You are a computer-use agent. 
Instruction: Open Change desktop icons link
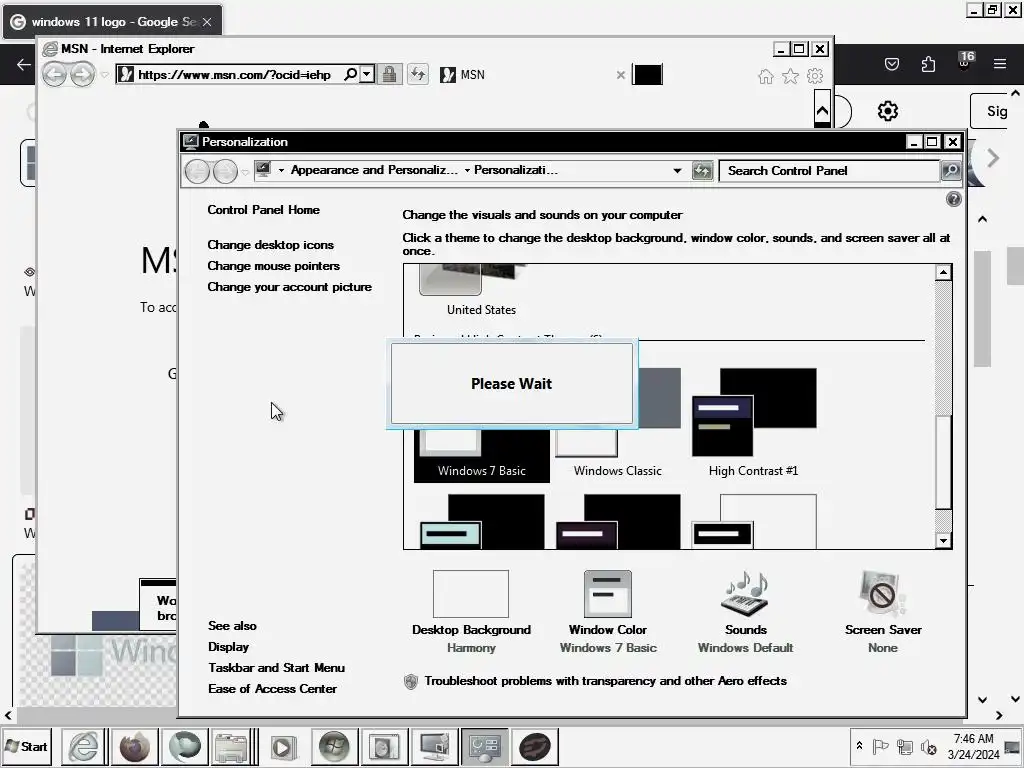click(x=270, y=245)
